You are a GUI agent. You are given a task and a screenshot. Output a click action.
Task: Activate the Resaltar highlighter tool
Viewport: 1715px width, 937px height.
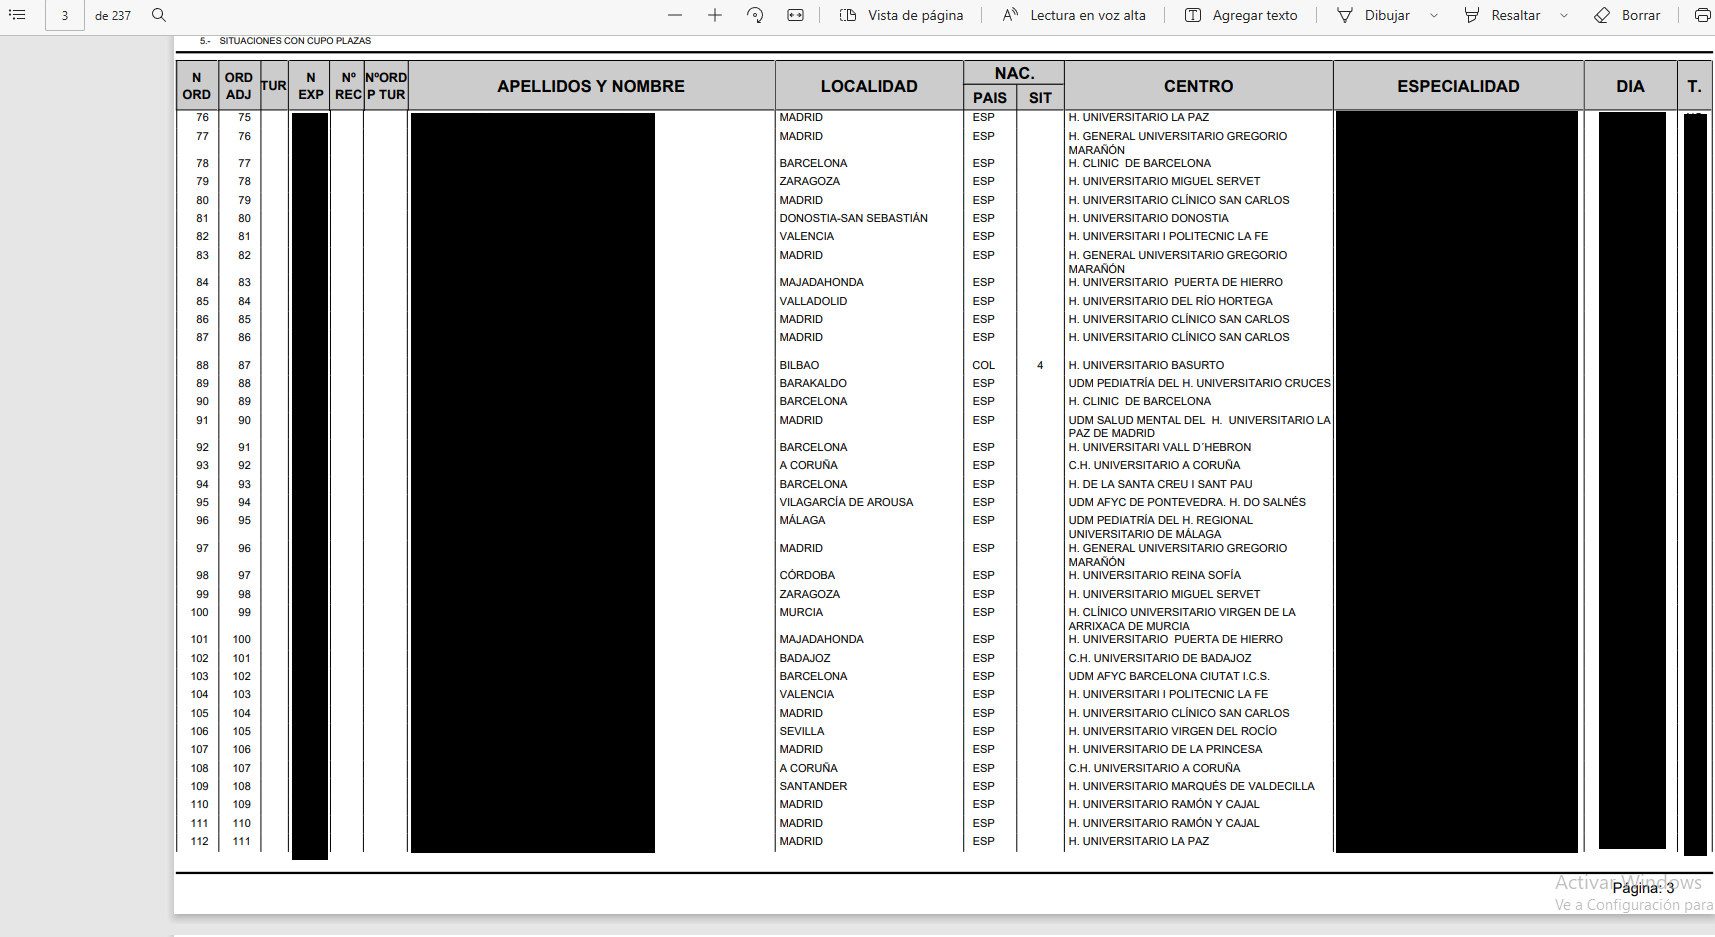click(1502, 15)
